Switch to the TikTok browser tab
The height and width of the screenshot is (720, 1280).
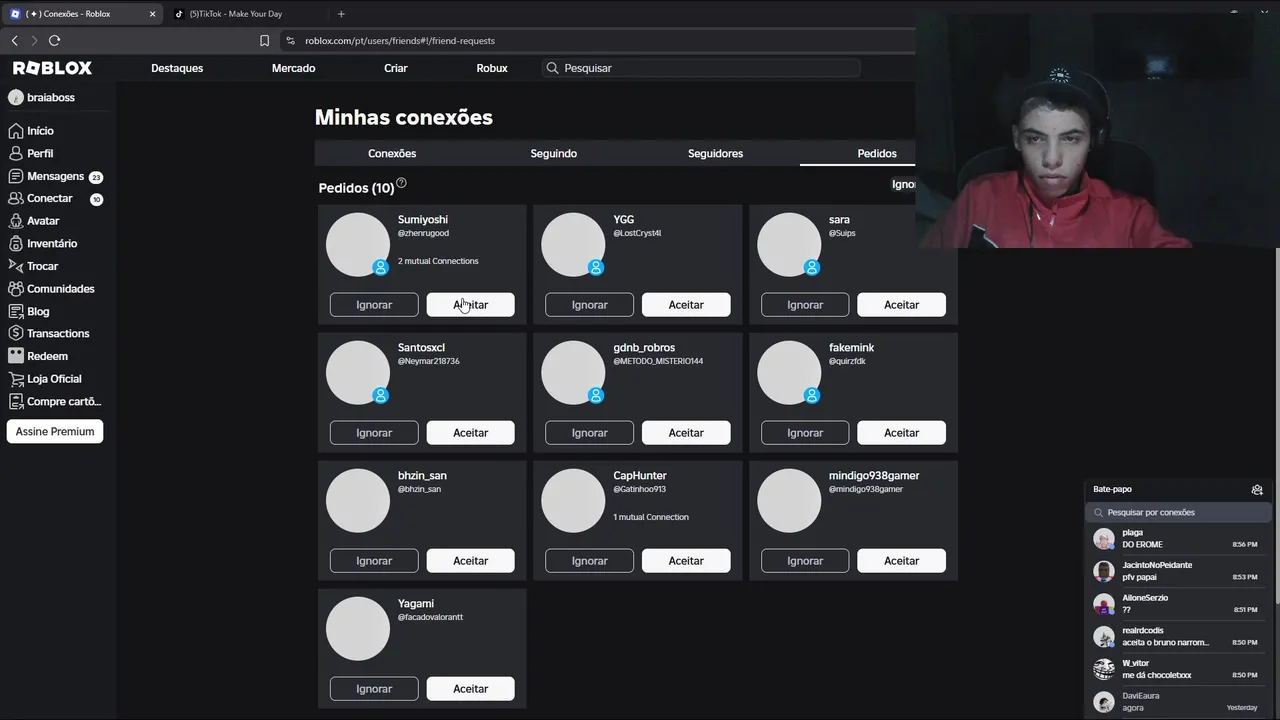pyautogui.click(x=245, y=14)
